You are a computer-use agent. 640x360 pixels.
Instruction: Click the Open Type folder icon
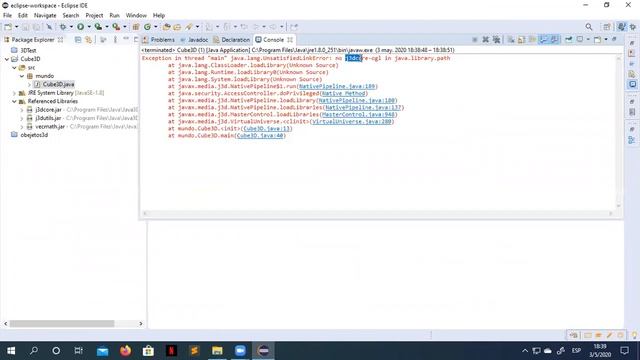point(167,27)
